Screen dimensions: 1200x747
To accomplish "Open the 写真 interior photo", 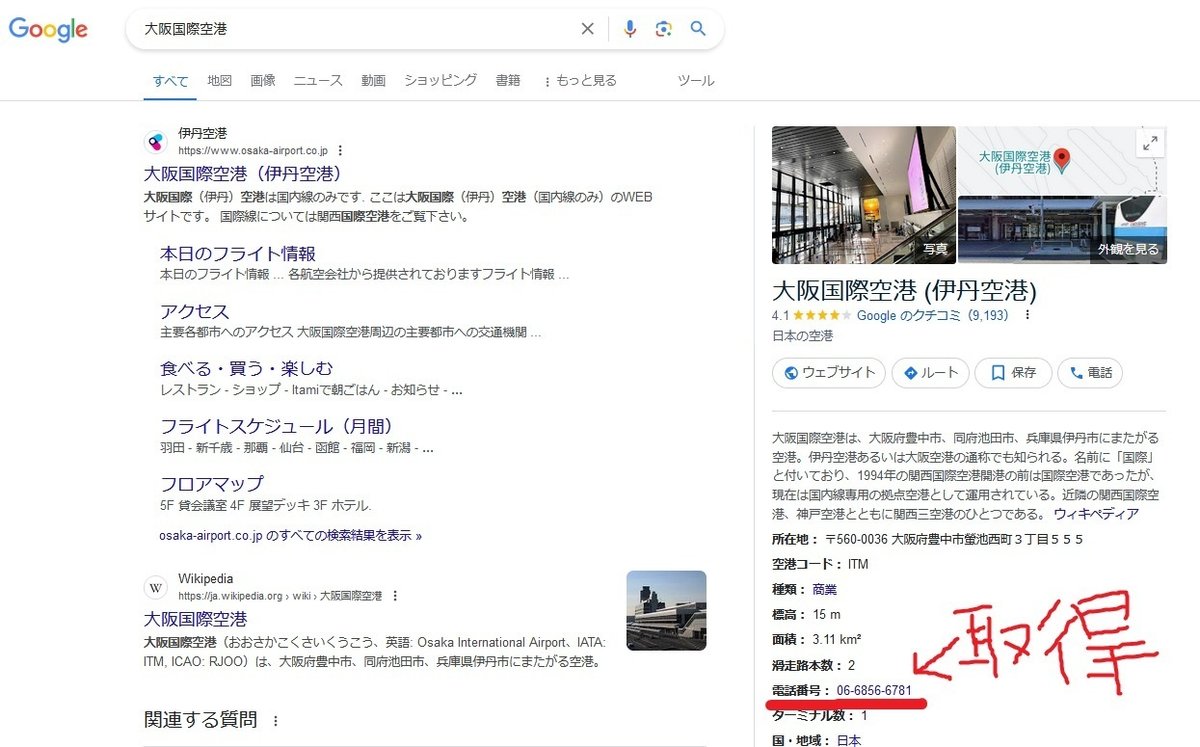I will point(864,195).
